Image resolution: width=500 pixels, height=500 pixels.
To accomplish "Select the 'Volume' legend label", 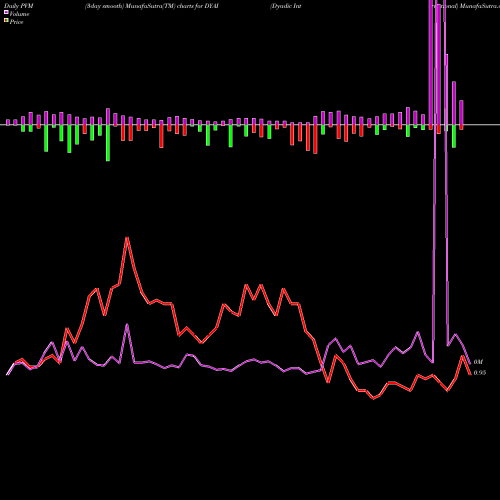I will coord(19,14).
